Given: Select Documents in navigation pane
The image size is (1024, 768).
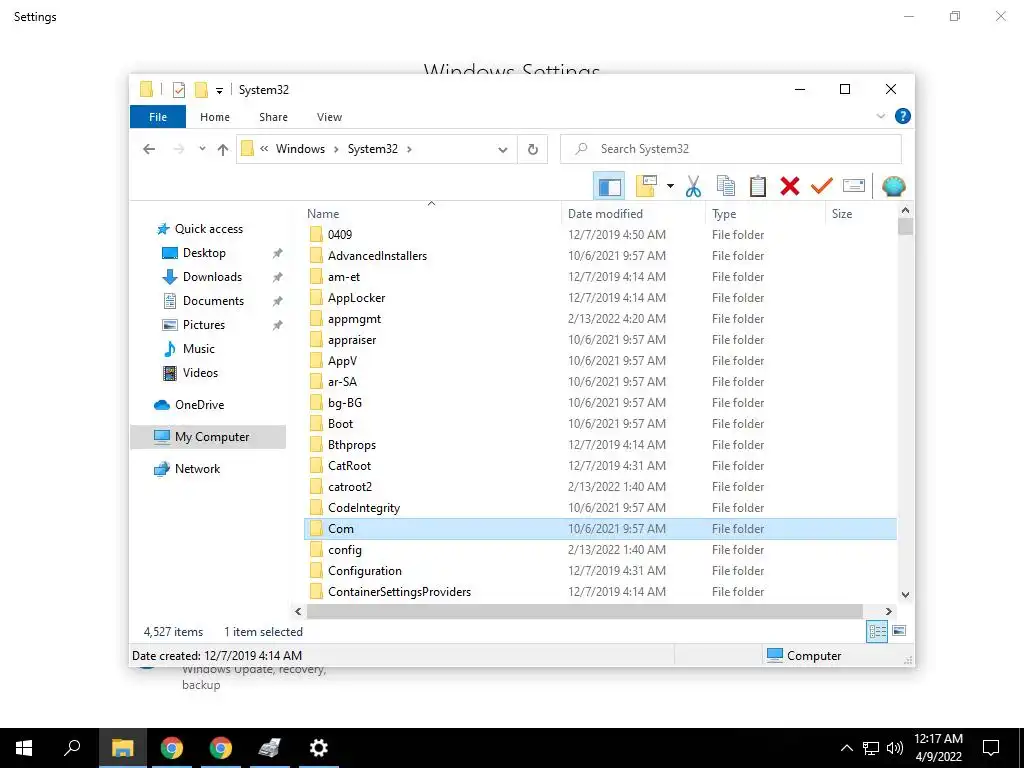Looking at the screenshot, I should click(x=213, y=301).
